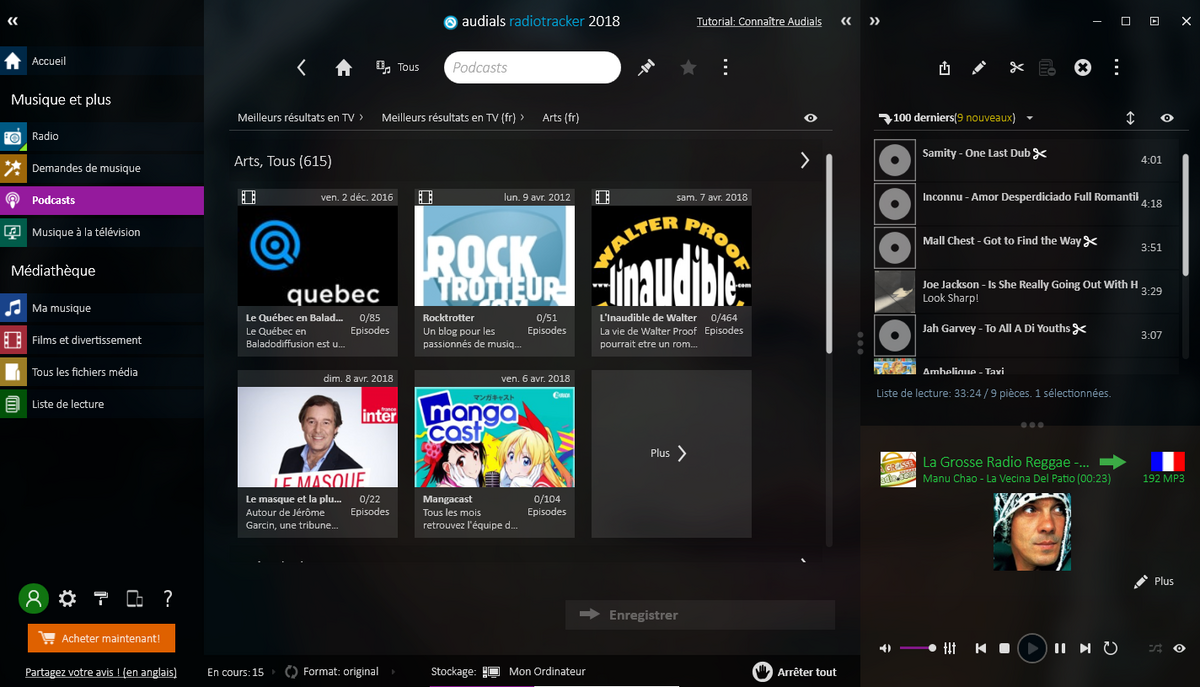The height and width of the screenshot is (687, 1200).
Task: Open the home icon in navigation bar
Action: [343, 68]
